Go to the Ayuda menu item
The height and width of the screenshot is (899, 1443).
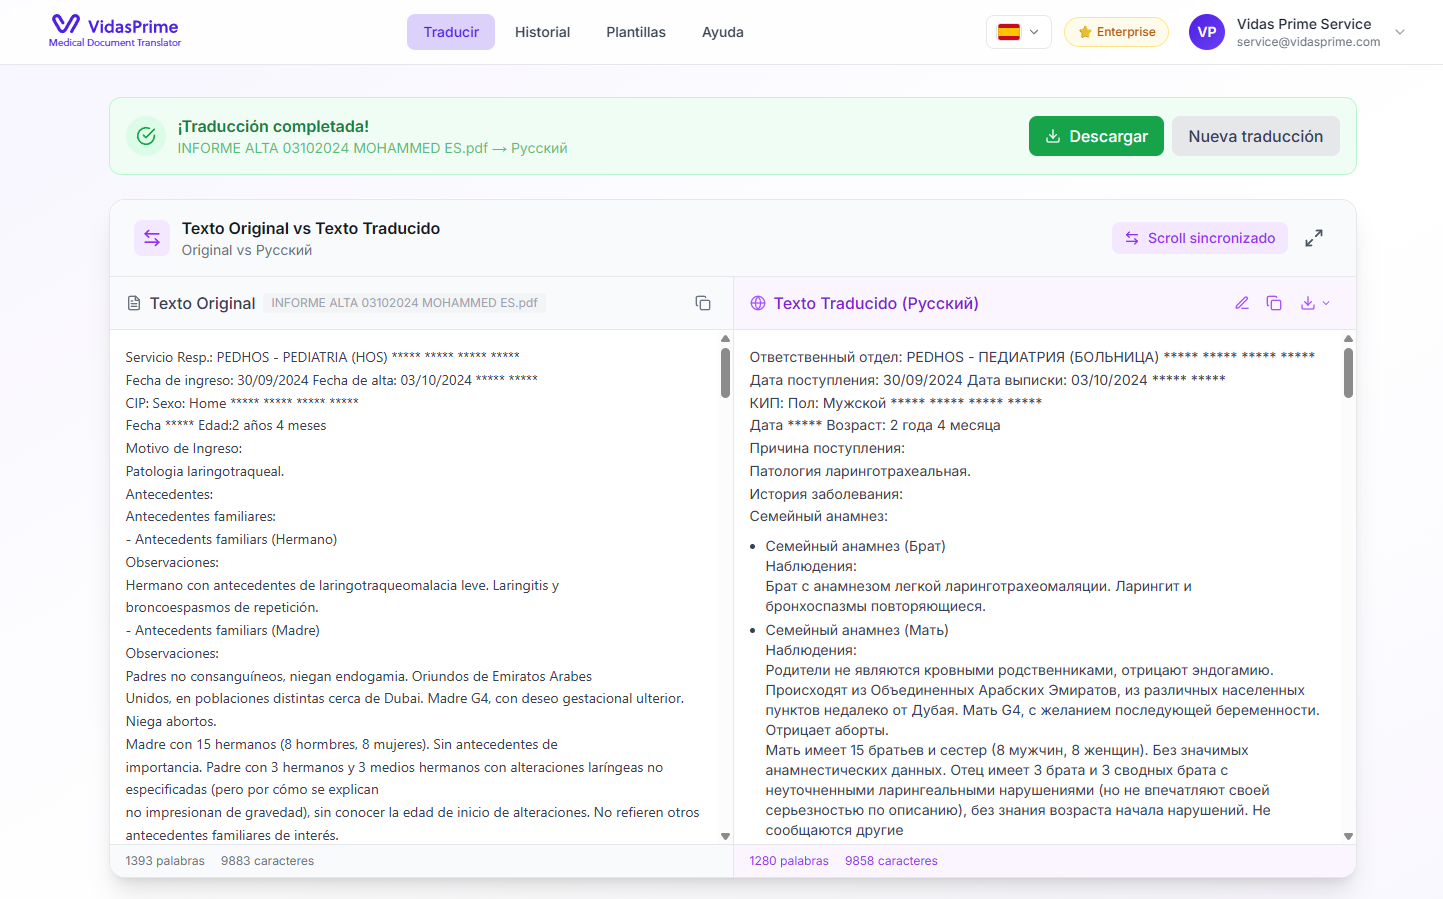click(722, 32)
